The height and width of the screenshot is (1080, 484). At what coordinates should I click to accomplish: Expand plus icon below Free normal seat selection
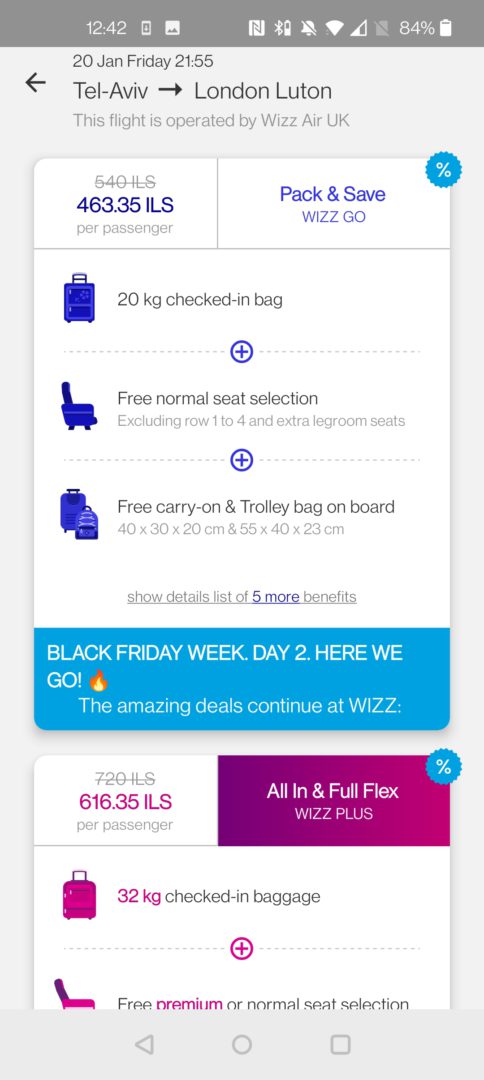point(242,459)
